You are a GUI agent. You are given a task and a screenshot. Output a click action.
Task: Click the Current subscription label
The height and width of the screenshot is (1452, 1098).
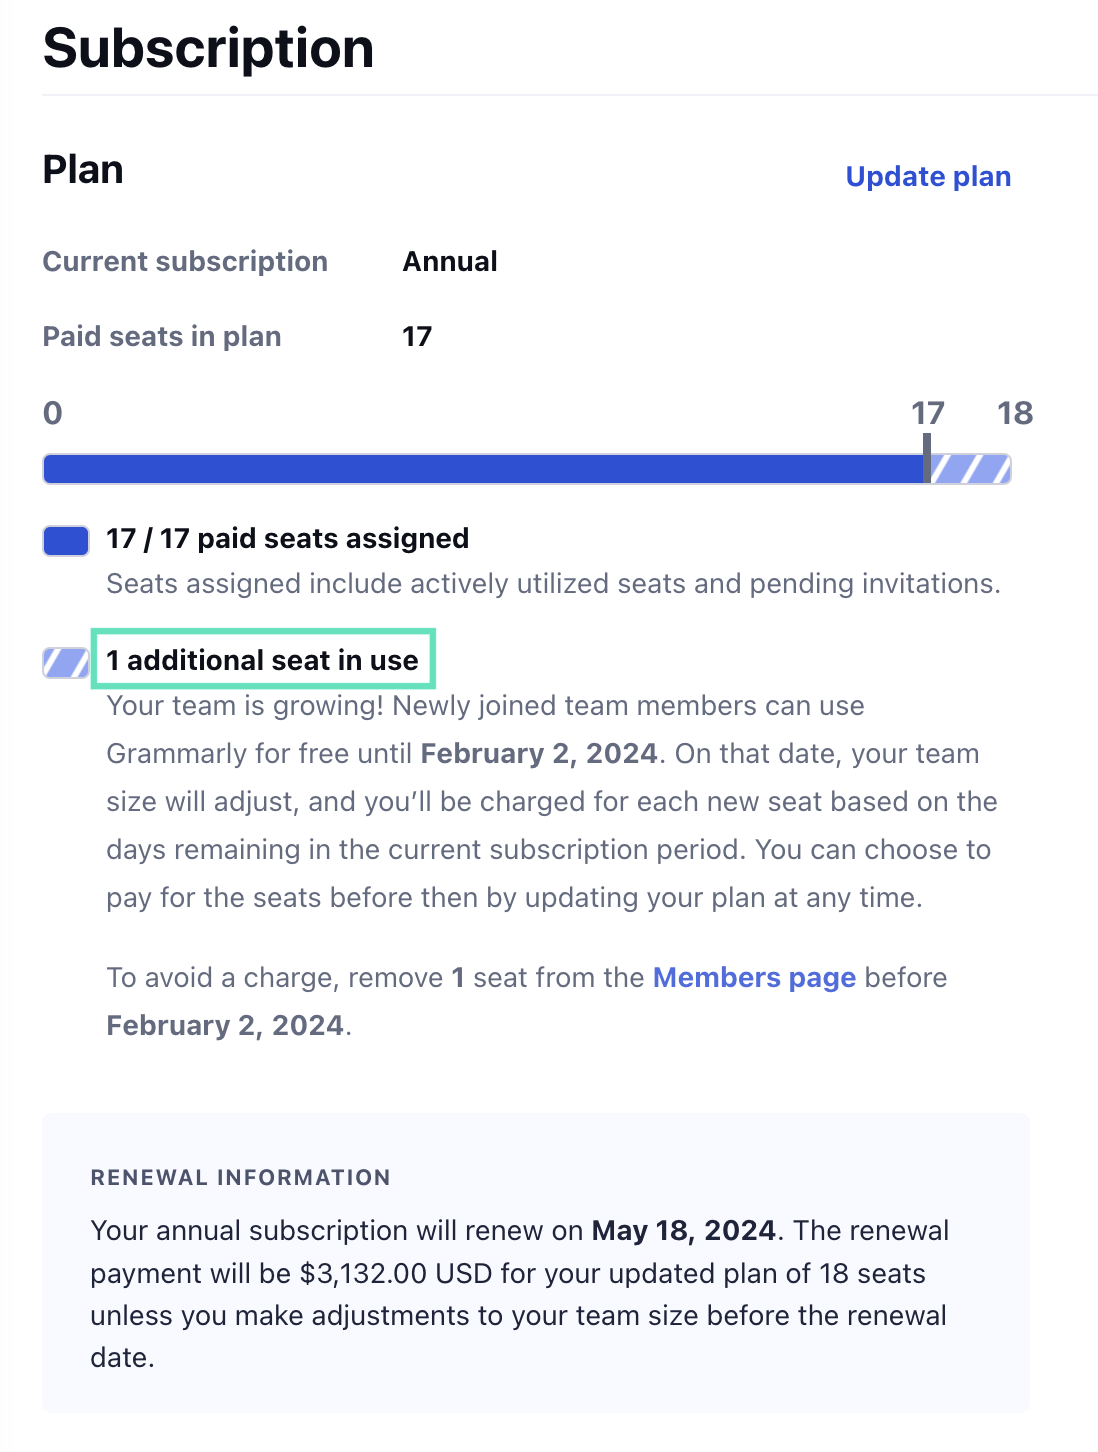pyautogui.click(x=185, y=261)
